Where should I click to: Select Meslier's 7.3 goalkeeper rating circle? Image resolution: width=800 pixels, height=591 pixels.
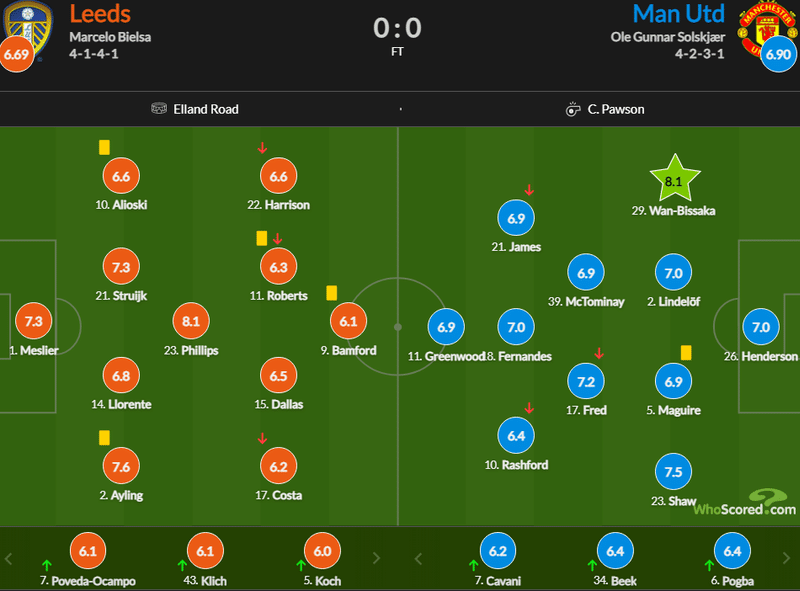click(34, 322)
